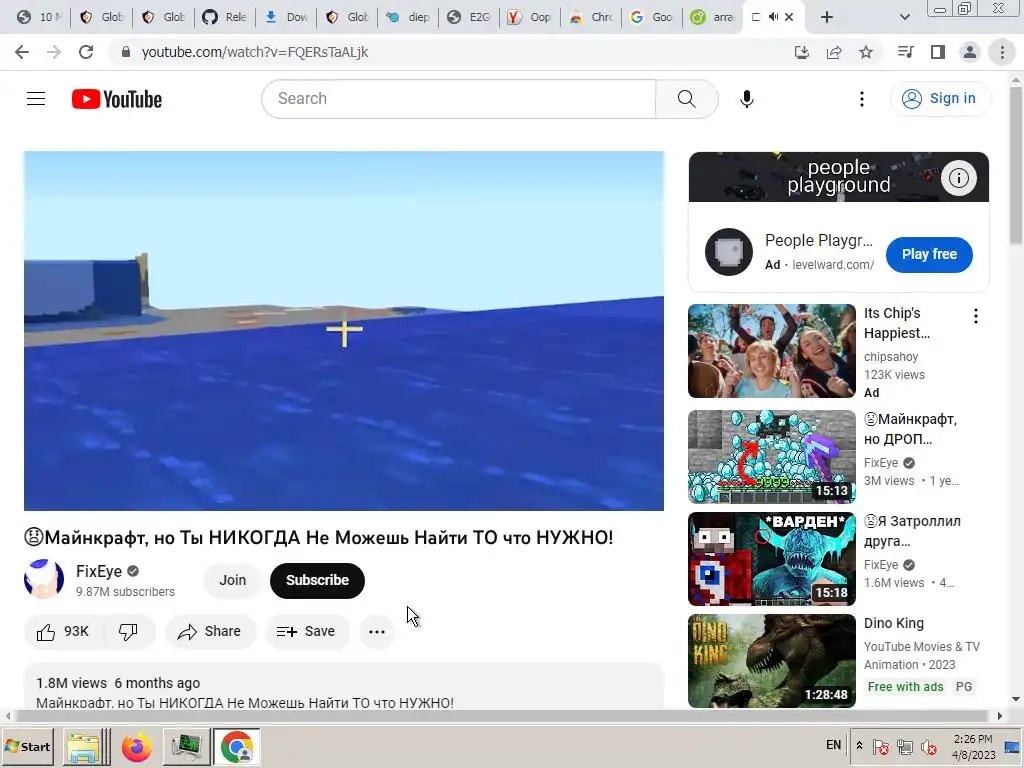Open the Dino King movie thumbnail
This screenshot has height=768, width=1024.
point(772,661)
